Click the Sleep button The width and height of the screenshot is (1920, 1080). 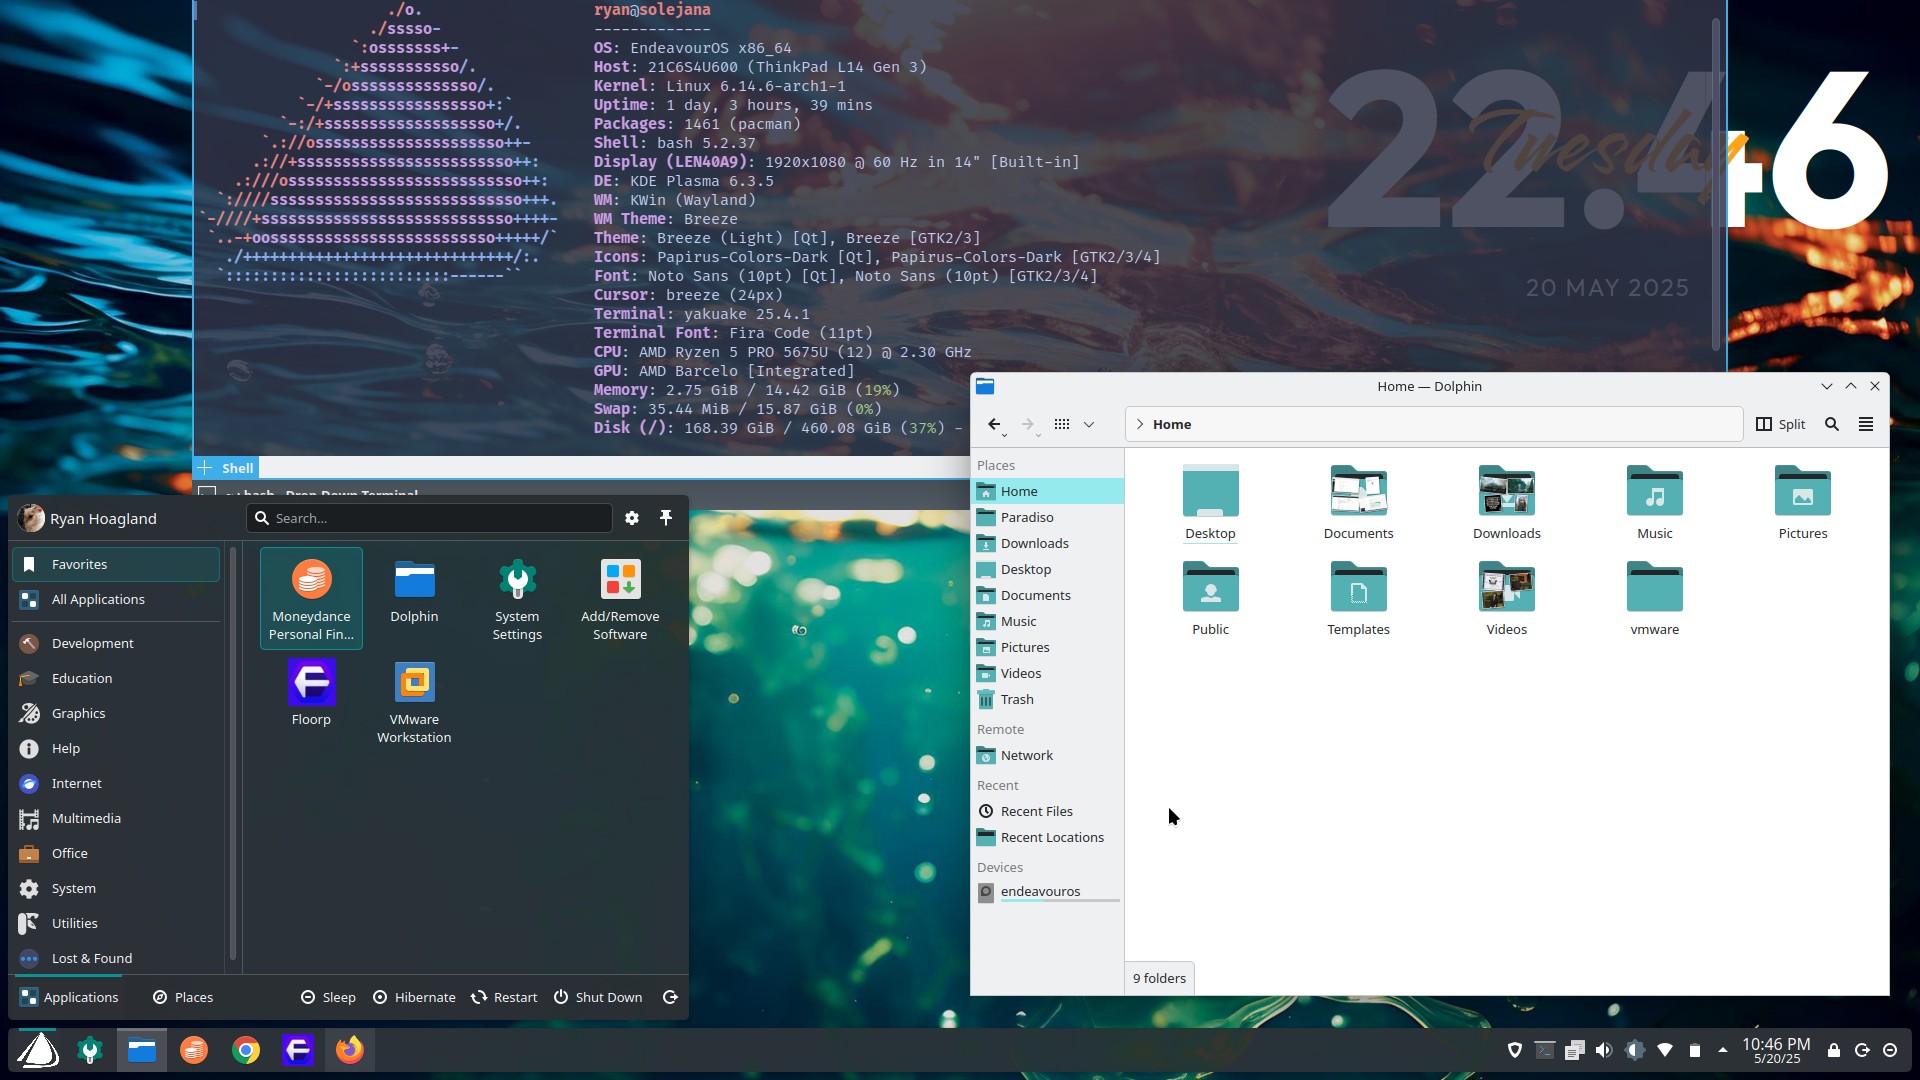(x=328, y=997)
